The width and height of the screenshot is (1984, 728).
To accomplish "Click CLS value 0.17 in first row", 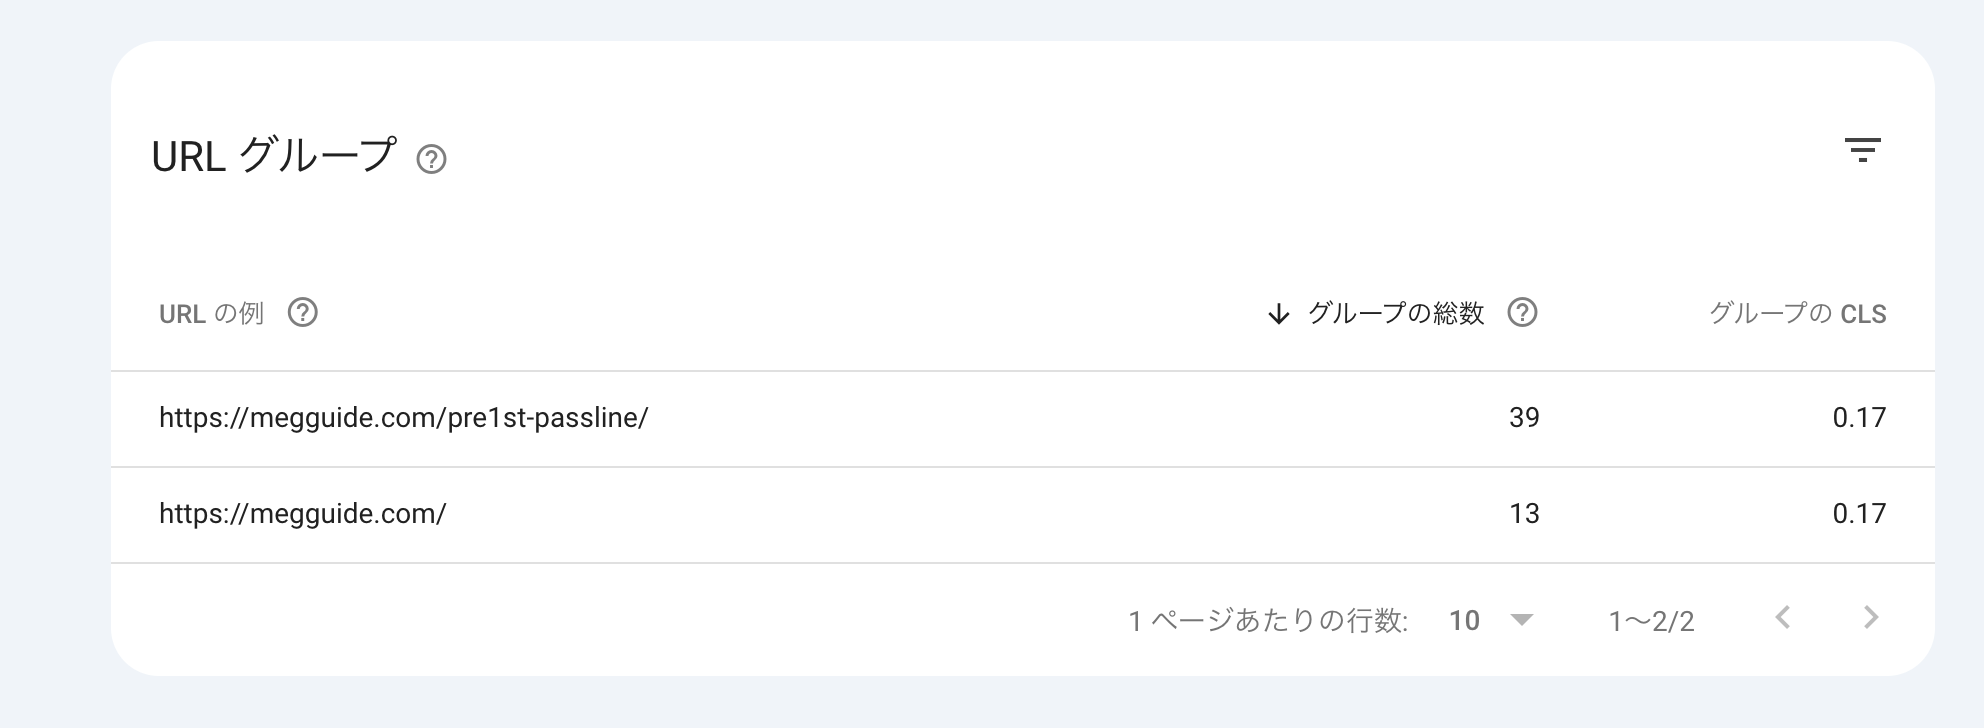I will [1859, 418].
